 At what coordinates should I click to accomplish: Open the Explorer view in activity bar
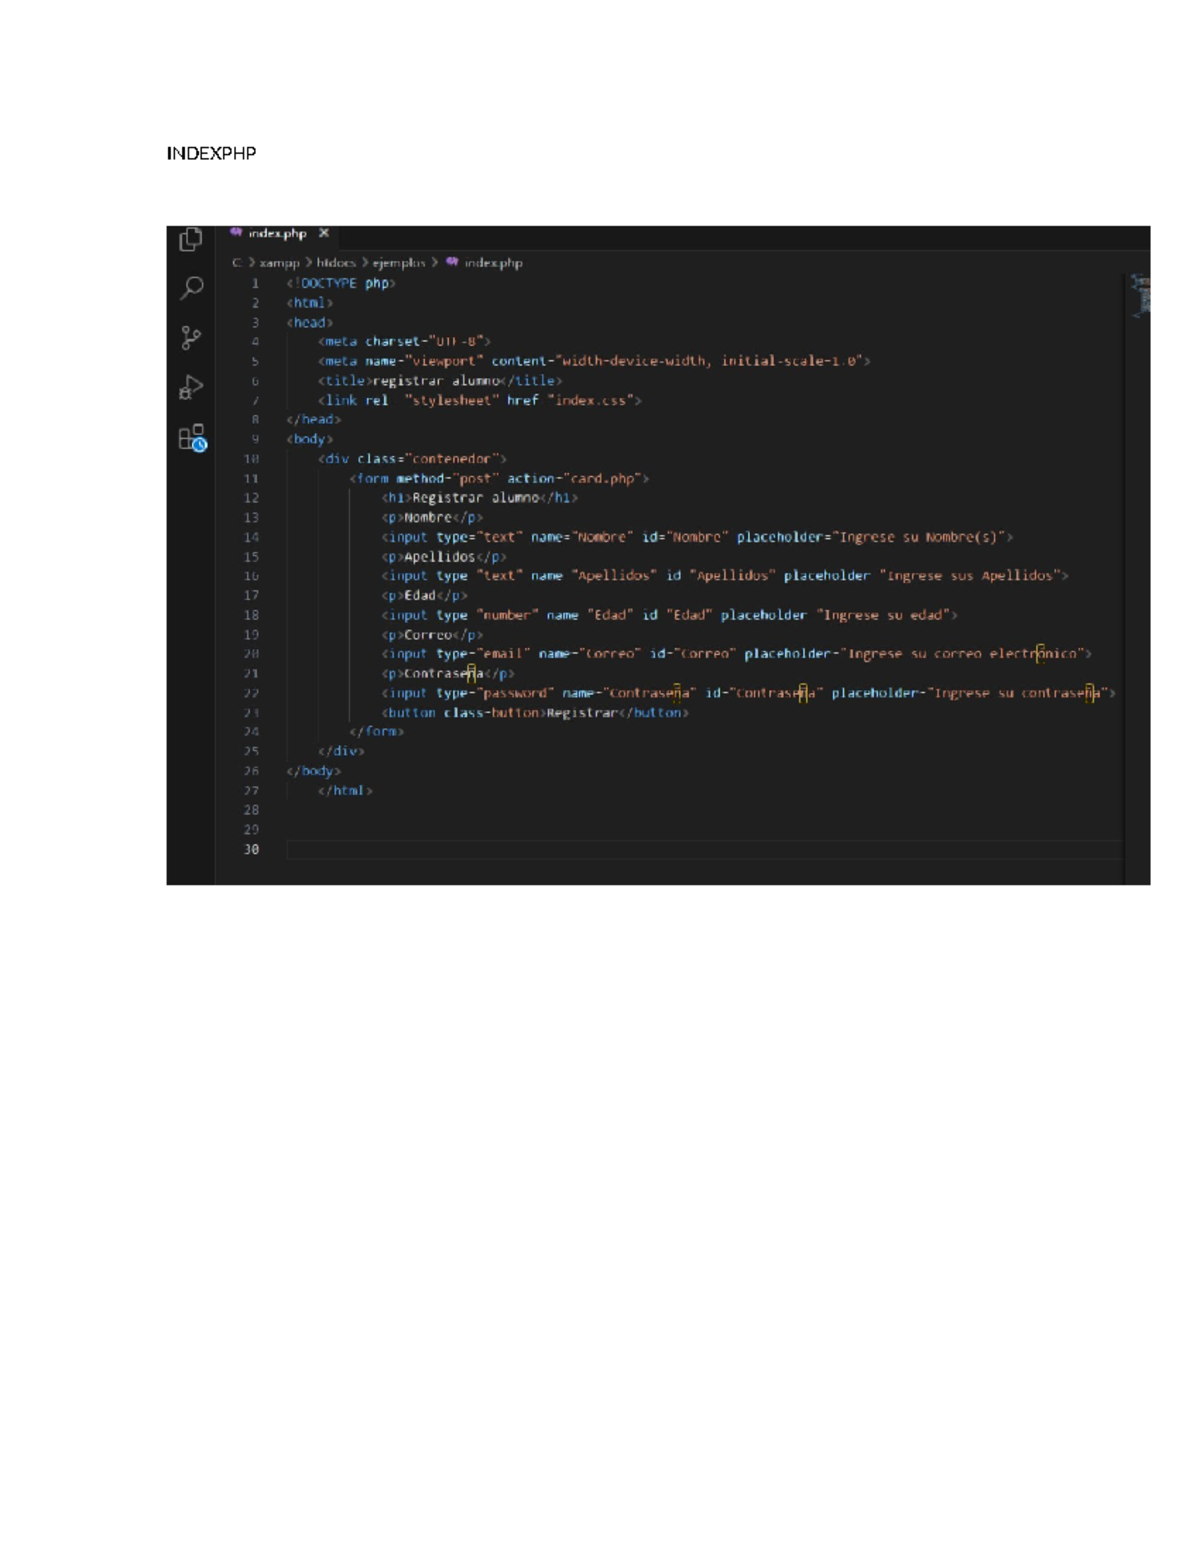point(190,240)
